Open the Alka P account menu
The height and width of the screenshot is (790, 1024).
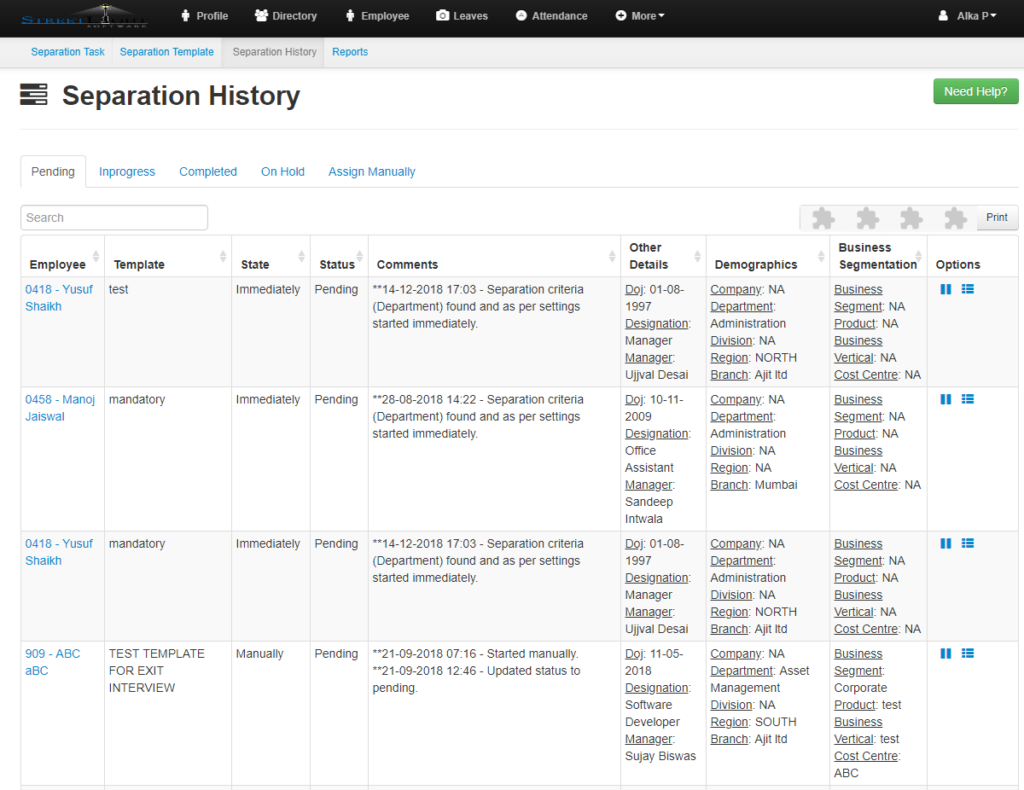[967, 16]
